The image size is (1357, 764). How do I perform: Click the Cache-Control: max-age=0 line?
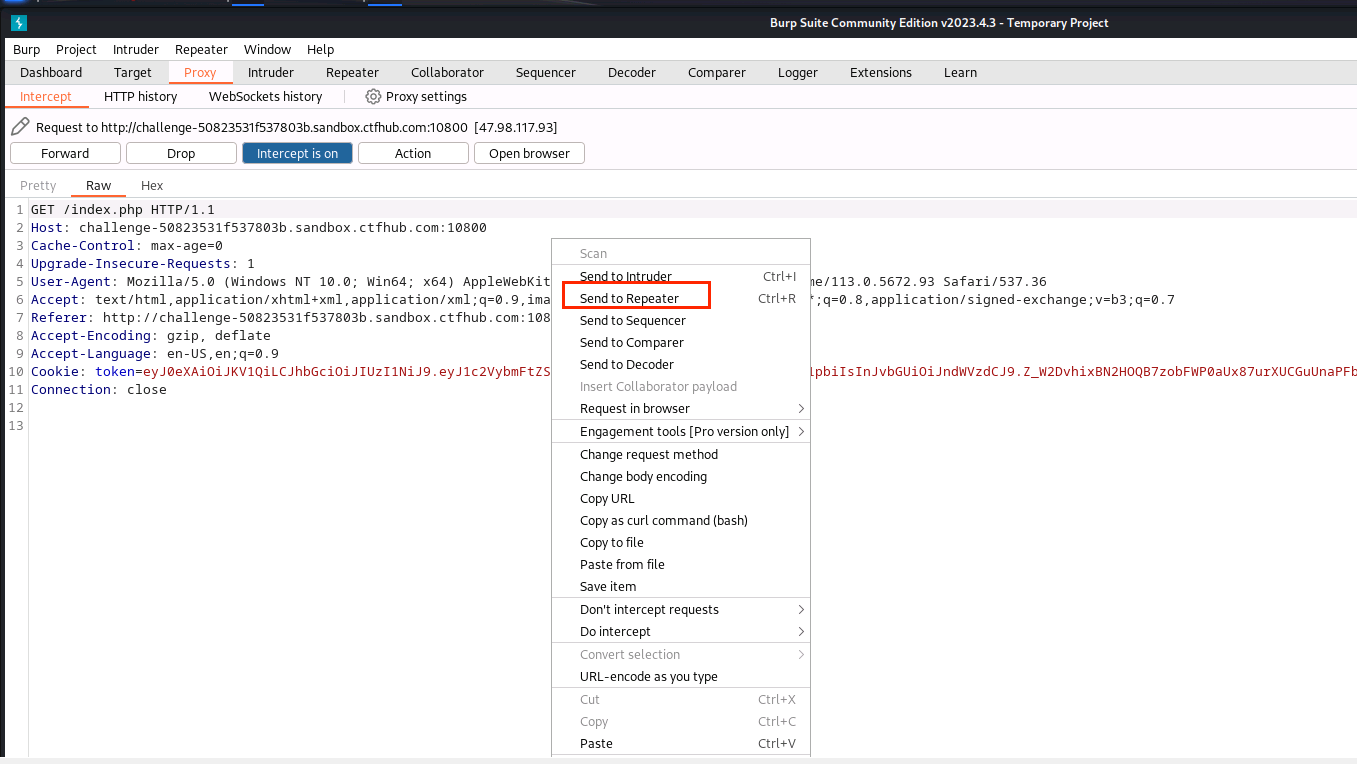[x=127, y=245]
